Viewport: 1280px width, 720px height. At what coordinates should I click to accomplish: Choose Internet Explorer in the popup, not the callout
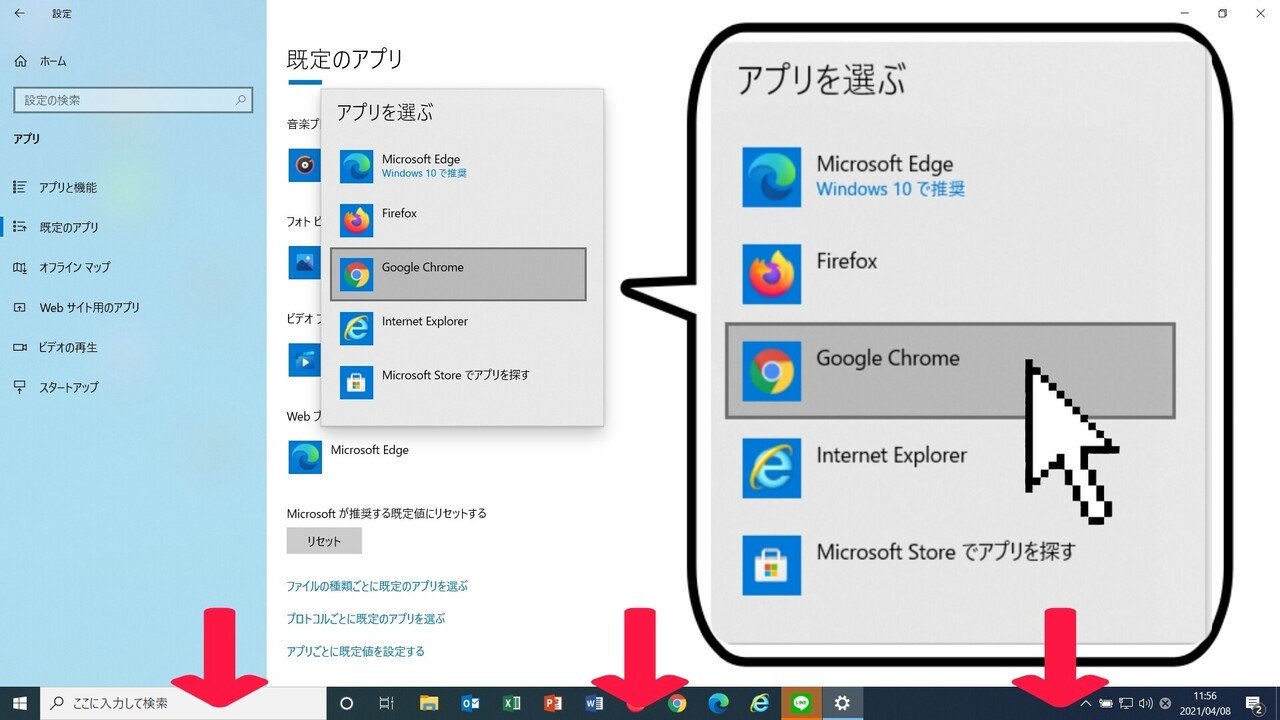point(458,328)
